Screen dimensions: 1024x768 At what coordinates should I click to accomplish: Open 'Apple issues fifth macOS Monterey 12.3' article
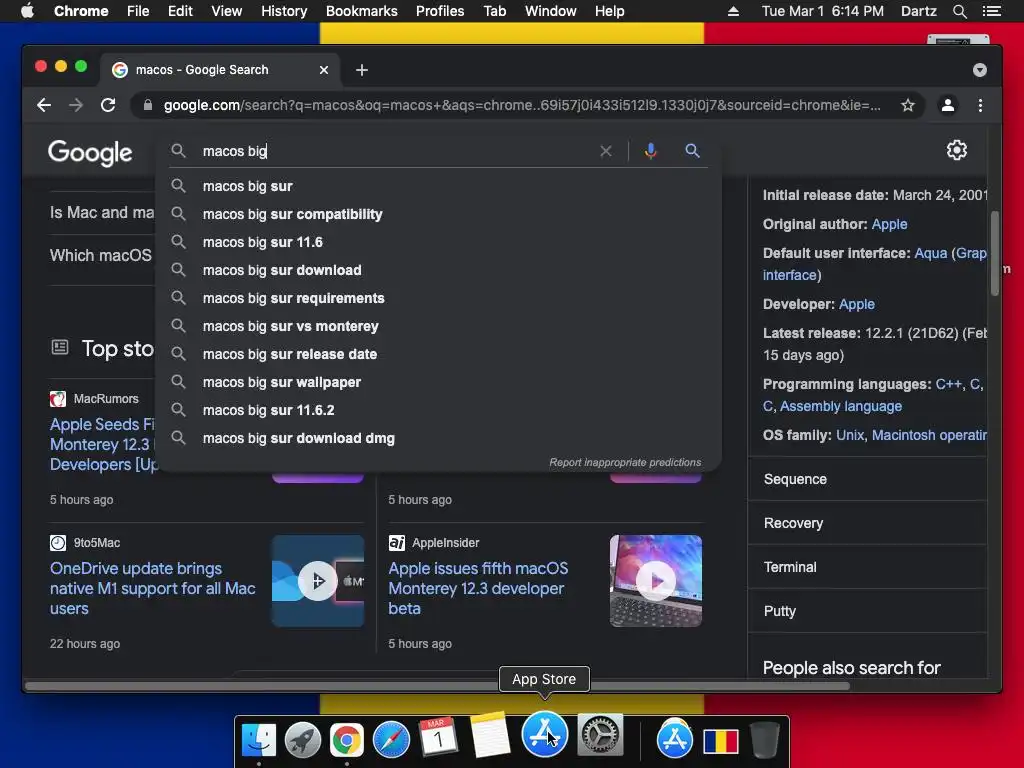tap(478, 588)
